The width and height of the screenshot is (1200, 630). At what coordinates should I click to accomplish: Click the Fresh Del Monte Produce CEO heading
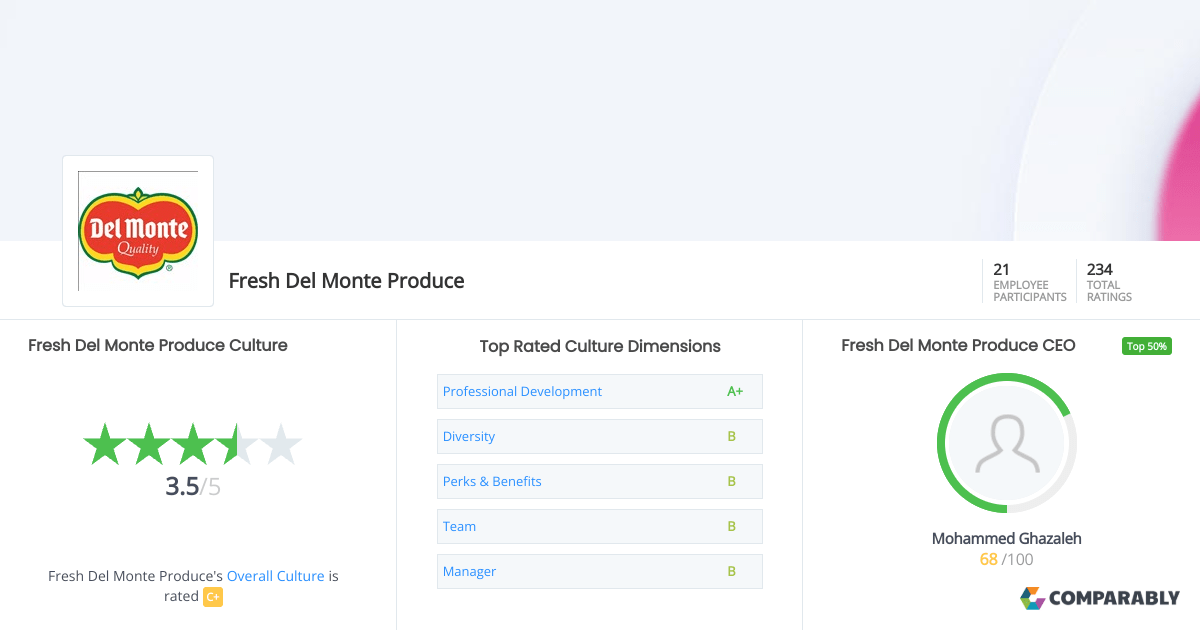[x=958, y=345]
